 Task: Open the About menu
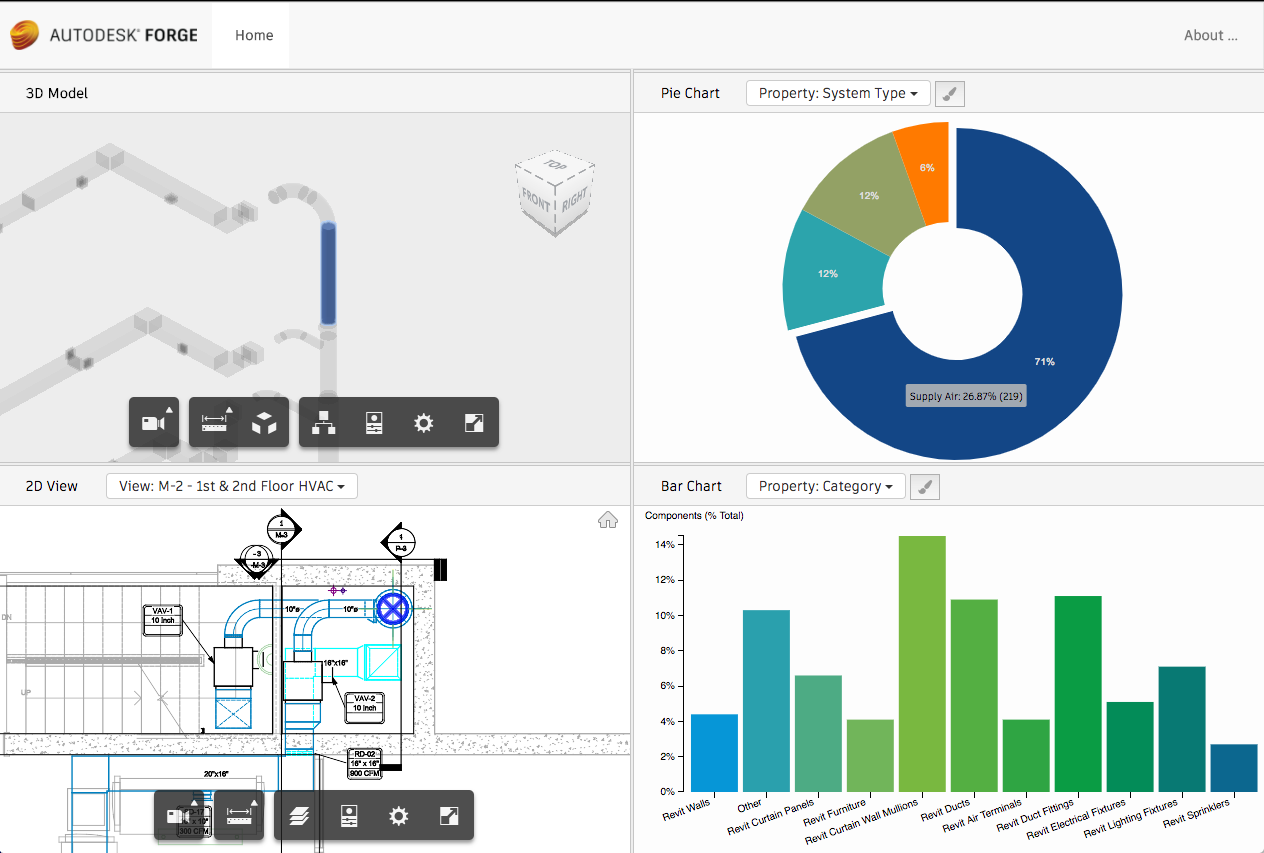click(x=1210, y=35)
